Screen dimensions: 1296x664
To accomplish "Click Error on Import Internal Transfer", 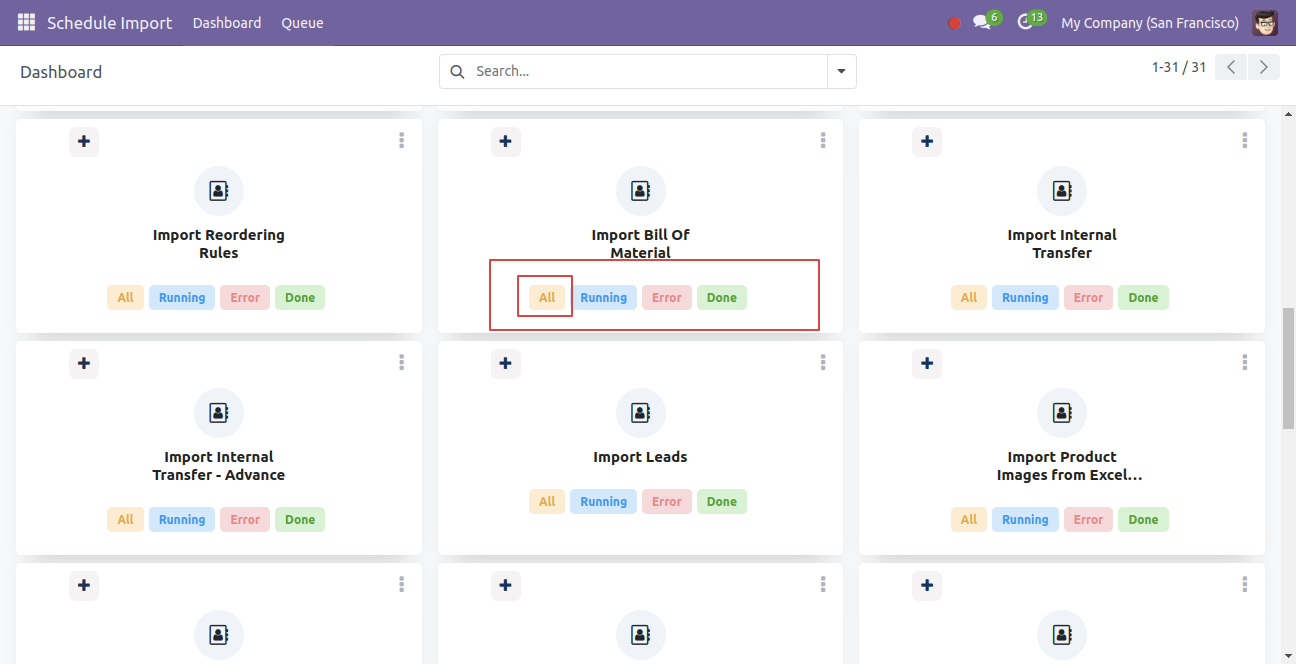I will pos(1088,298).
